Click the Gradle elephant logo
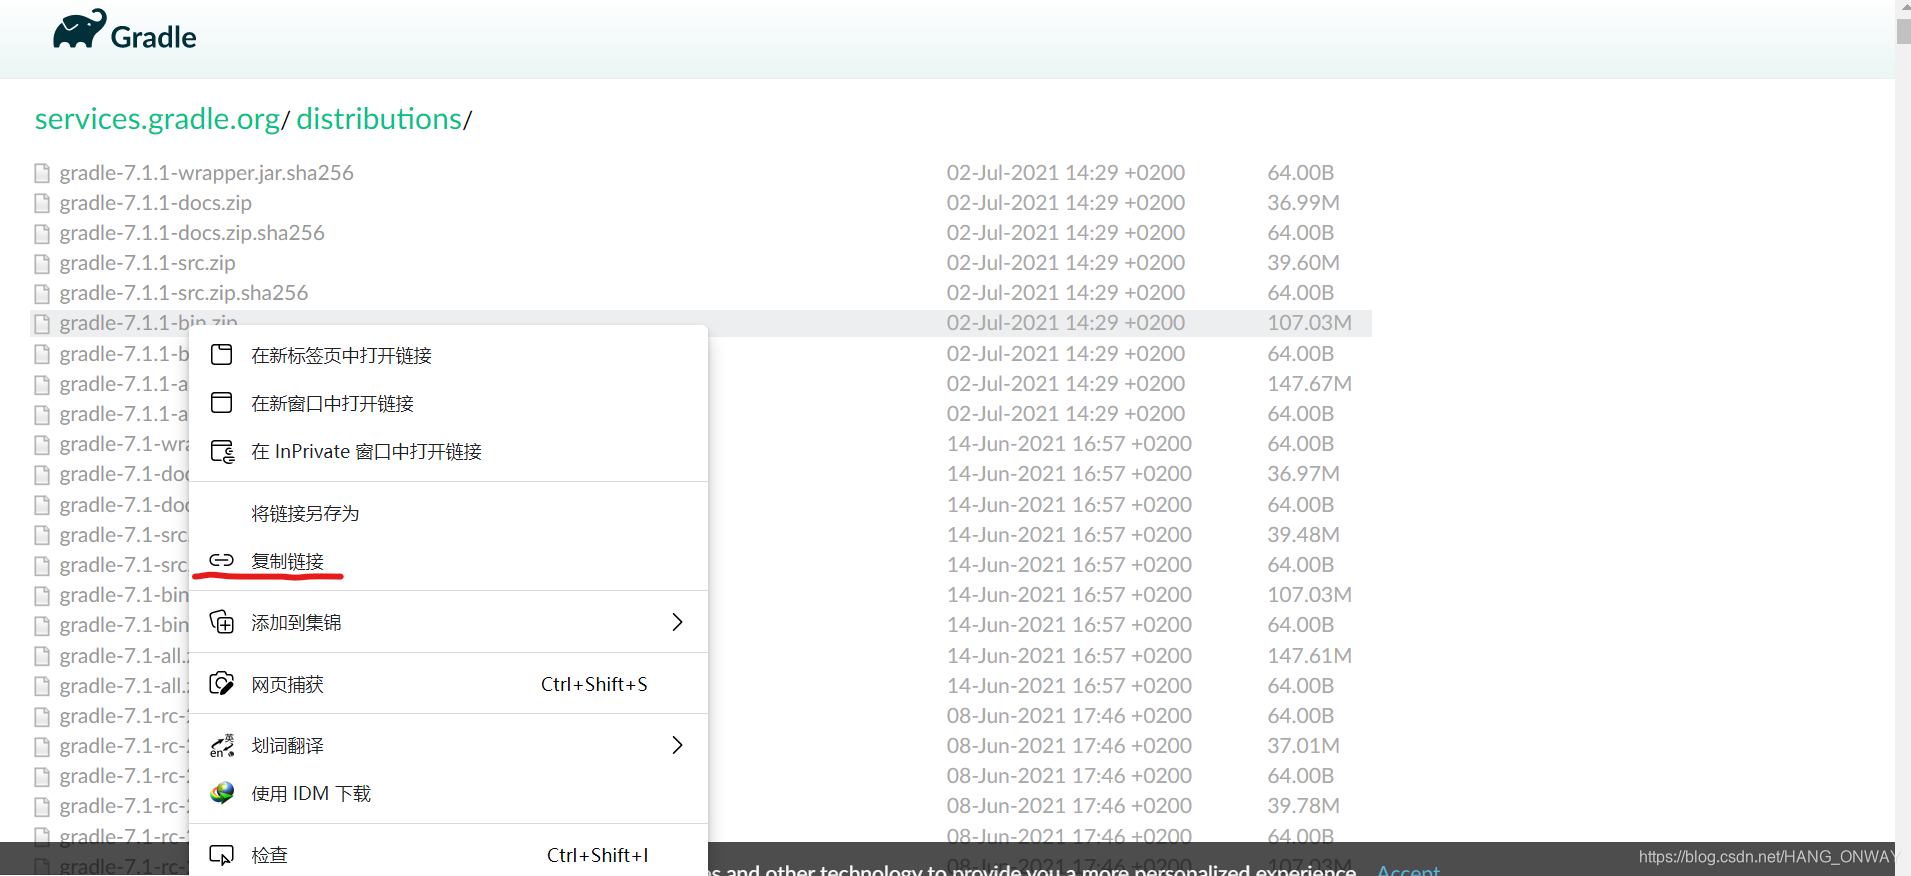The width and height of the screenshot is (1911, 876). 79,29
